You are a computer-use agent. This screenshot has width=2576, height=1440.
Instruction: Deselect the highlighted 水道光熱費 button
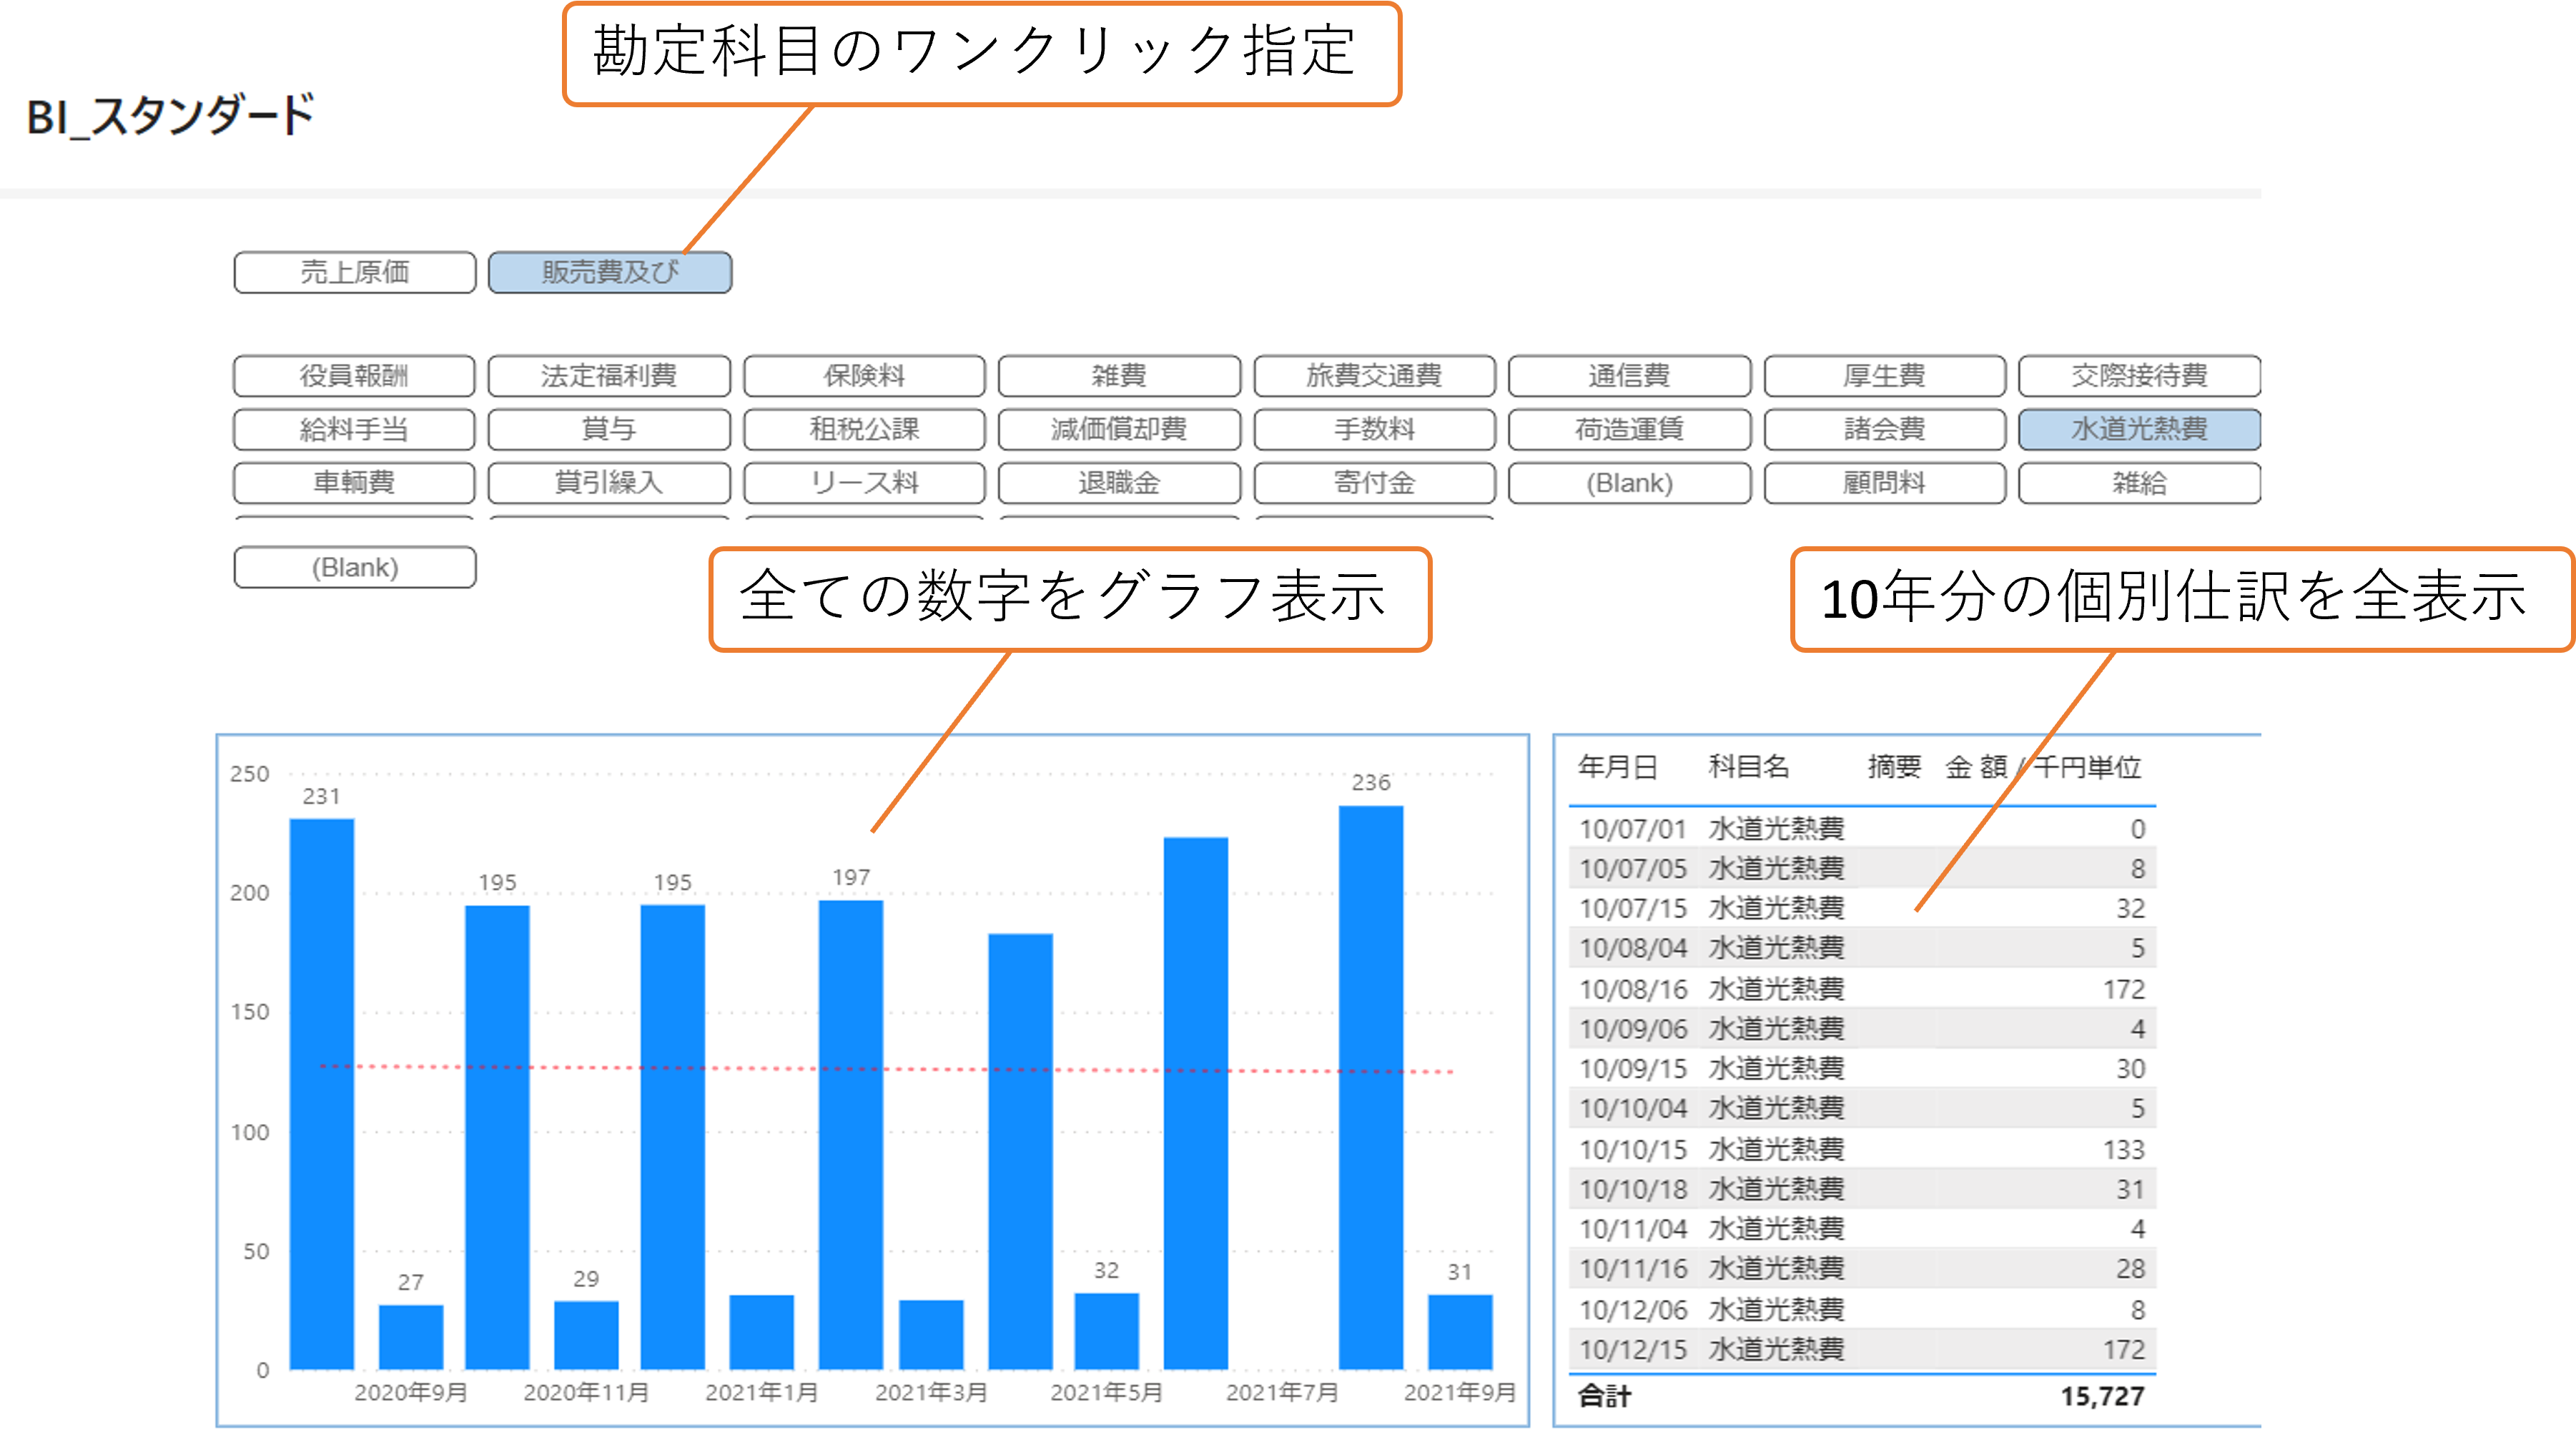(x=2140, y=429)
